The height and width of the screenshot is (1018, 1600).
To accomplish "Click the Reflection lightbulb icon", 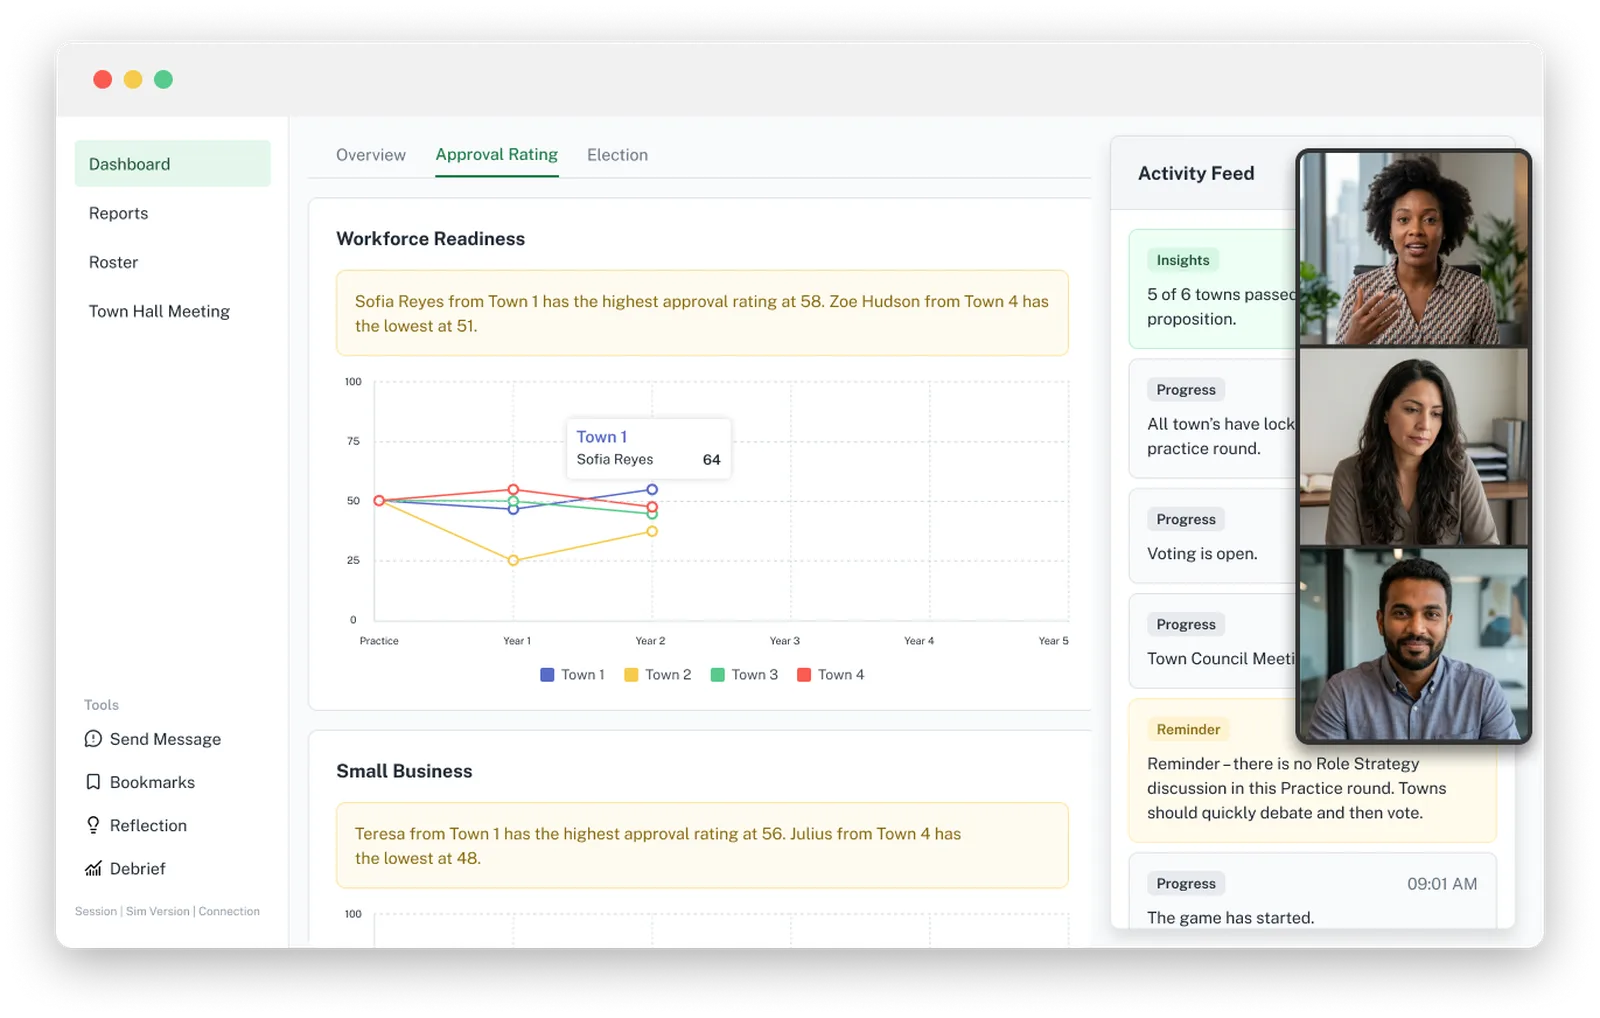I will point(93,825).
